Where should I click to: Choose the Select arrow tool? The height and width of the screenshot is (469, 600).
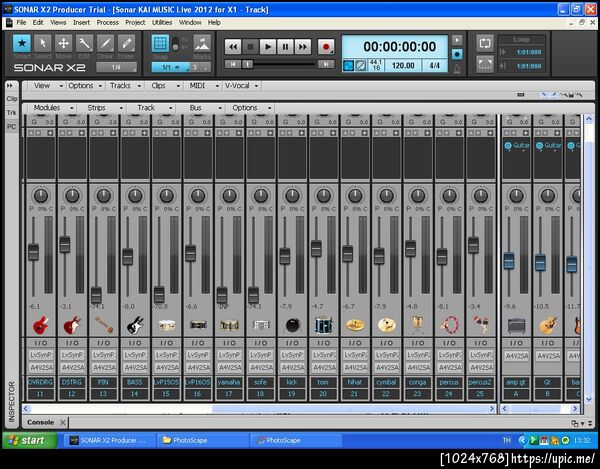click(x=42, y=43)
